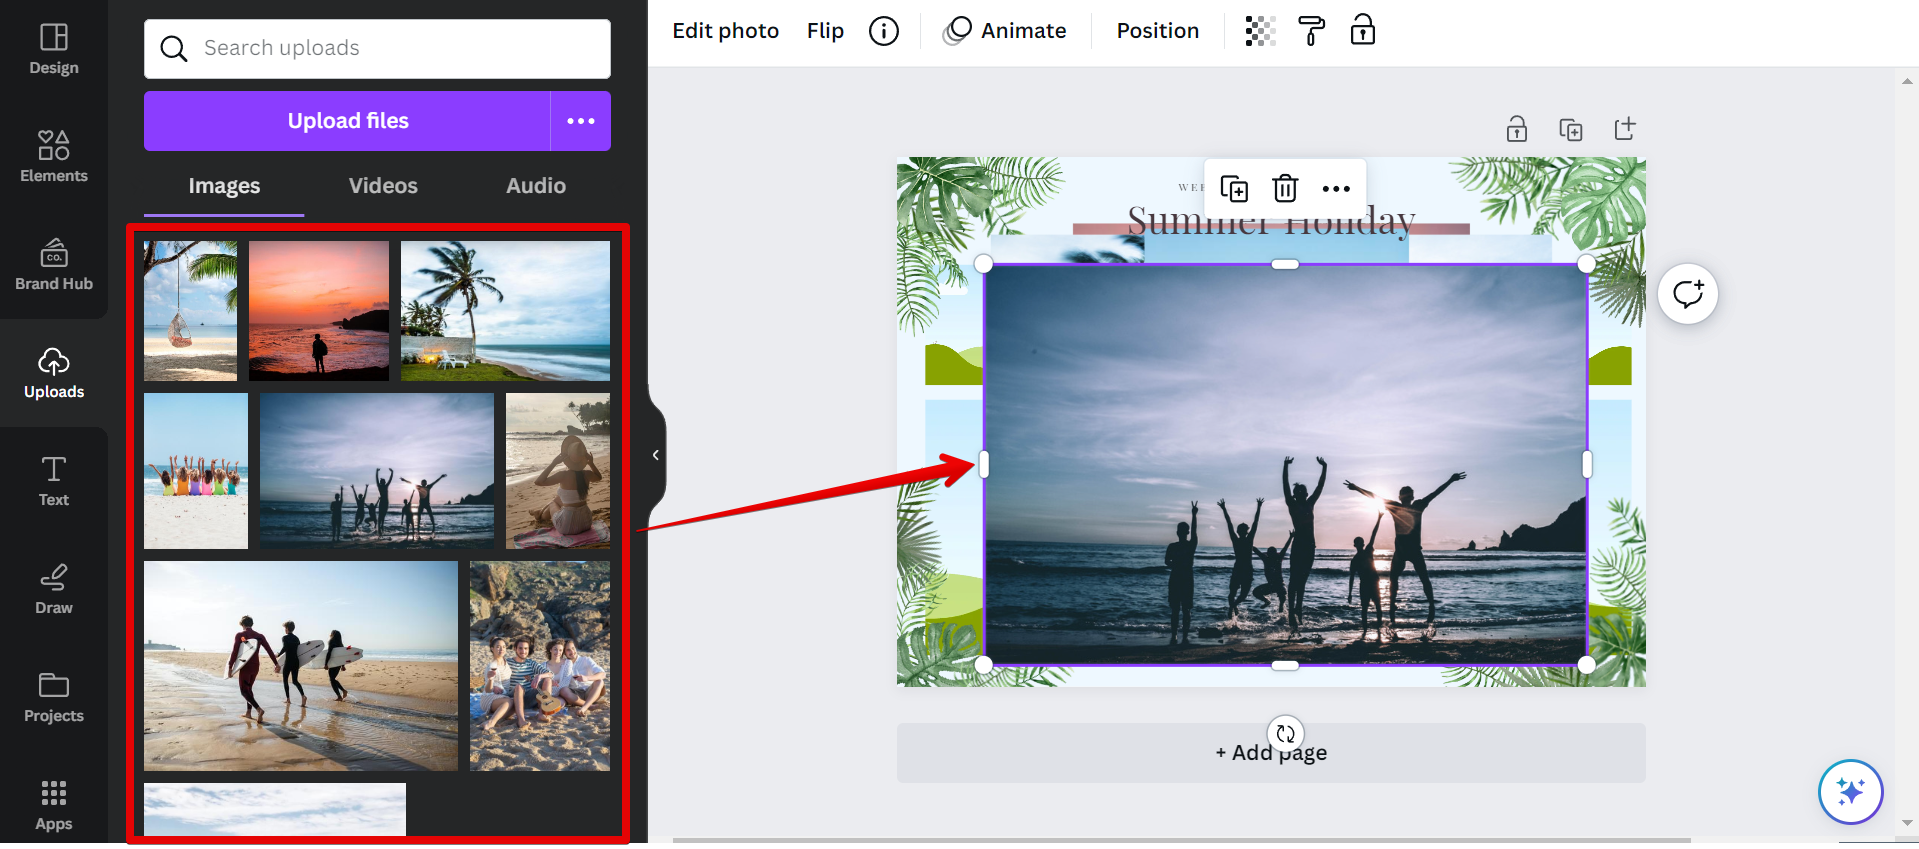
Task: Open the Elements panel
Action: pyautogui.click(x=54, y=157)
